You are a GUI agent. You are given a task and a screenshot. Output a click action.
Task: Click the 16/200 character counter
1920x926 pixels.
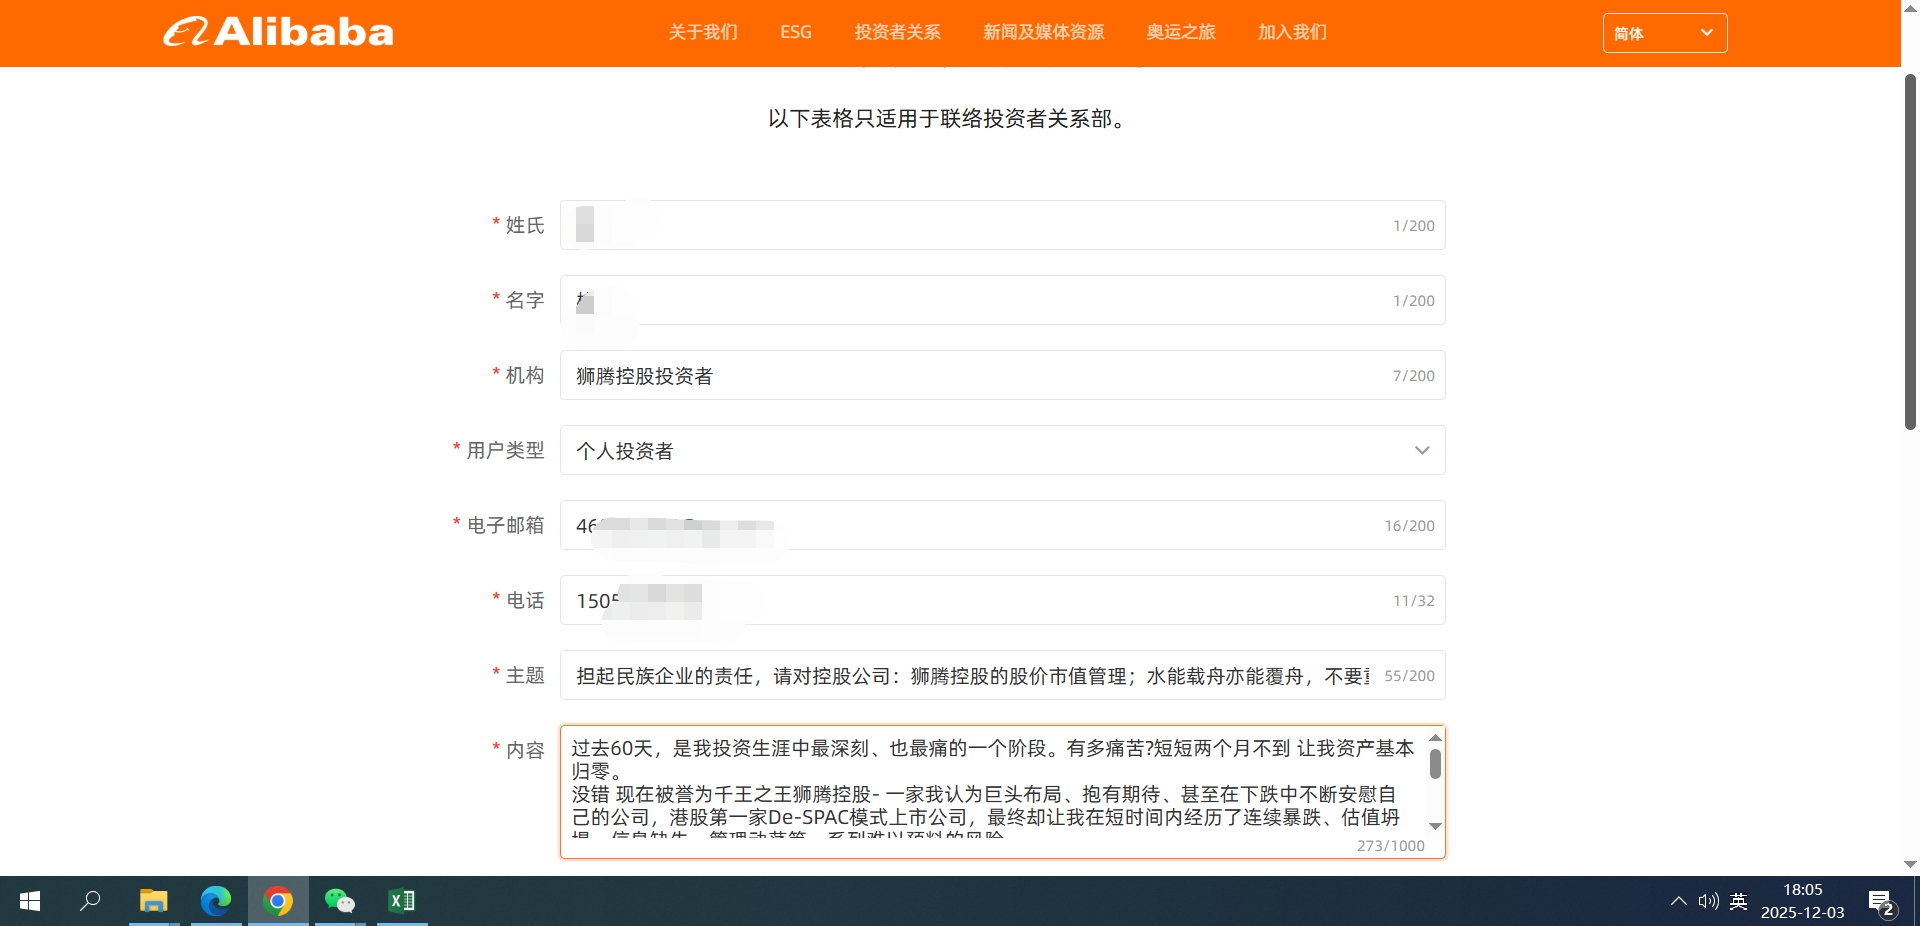1410,526
